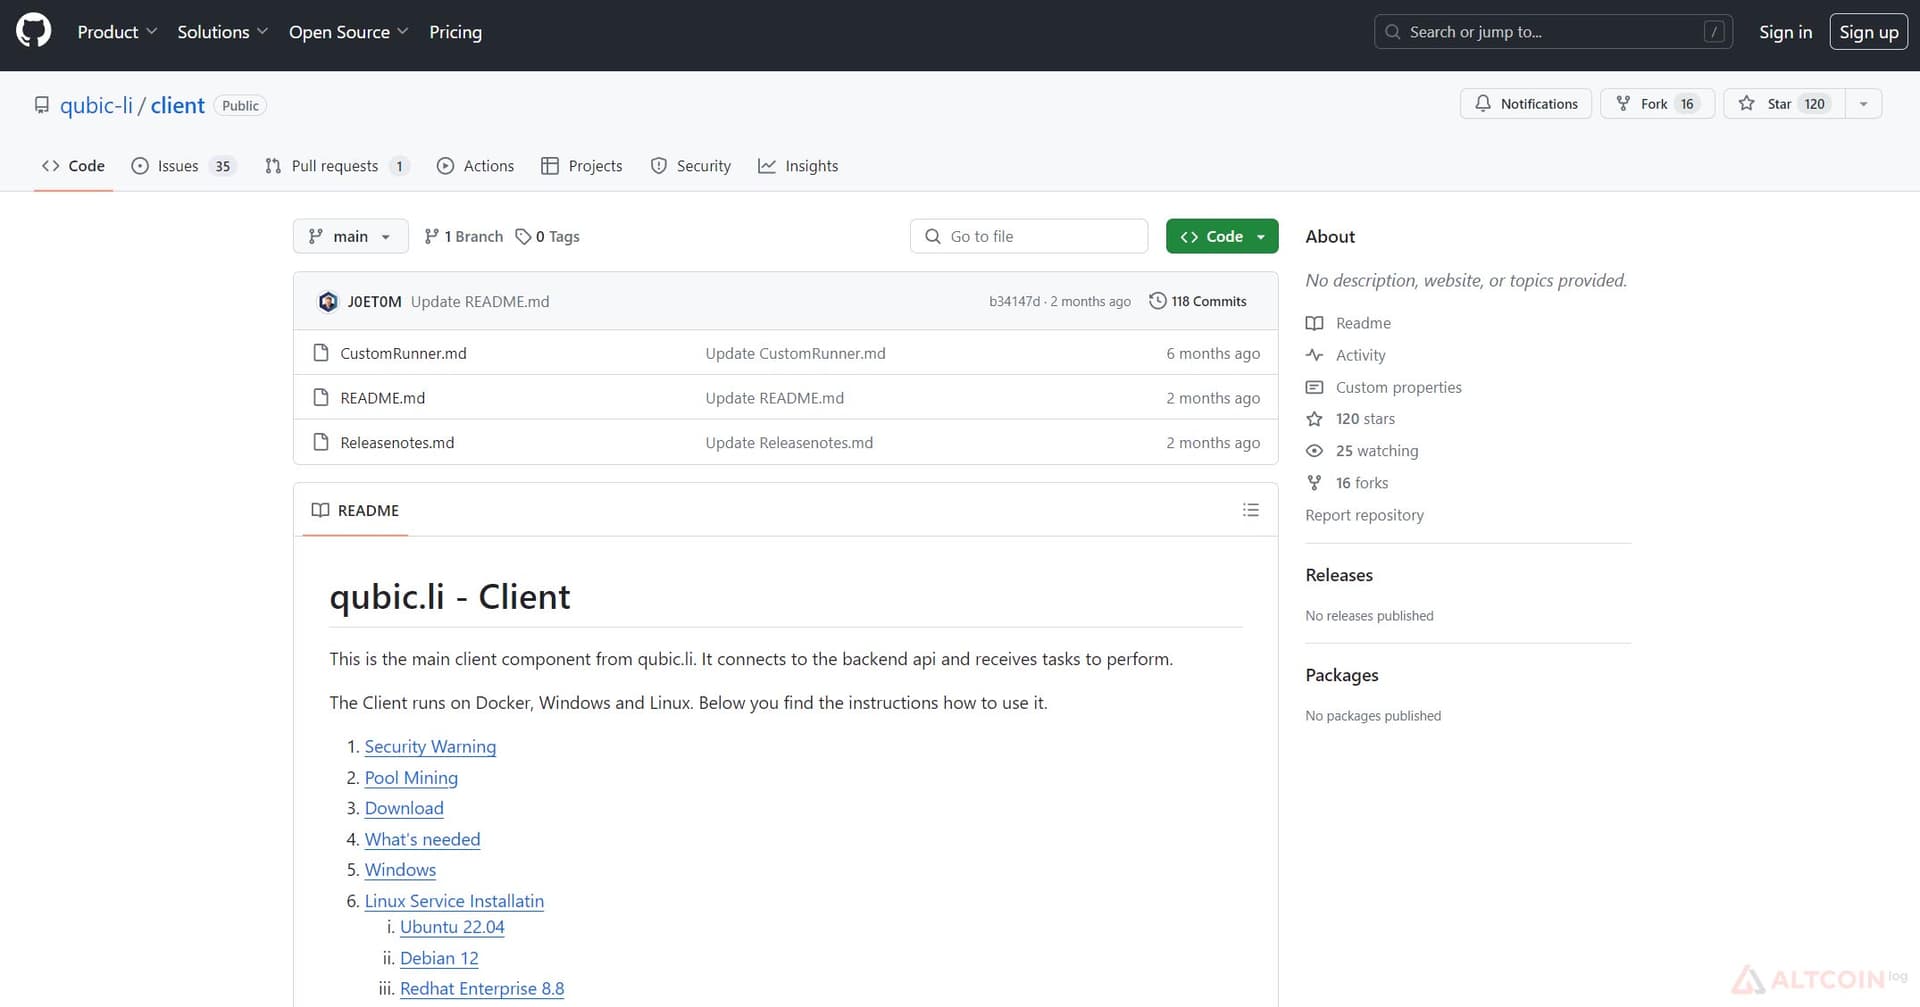Open the Pull requests tab
The height and width of the screenshot is (1007, 1920).
pos(336,166)
